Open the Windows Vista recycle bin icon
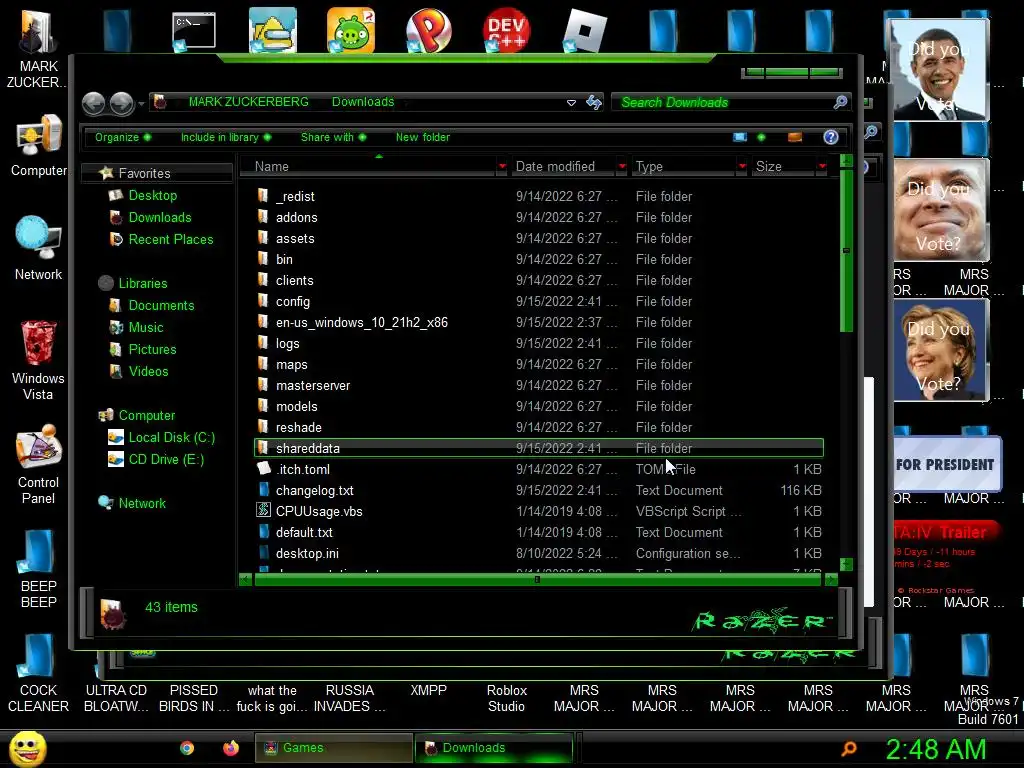 (39, 359)
